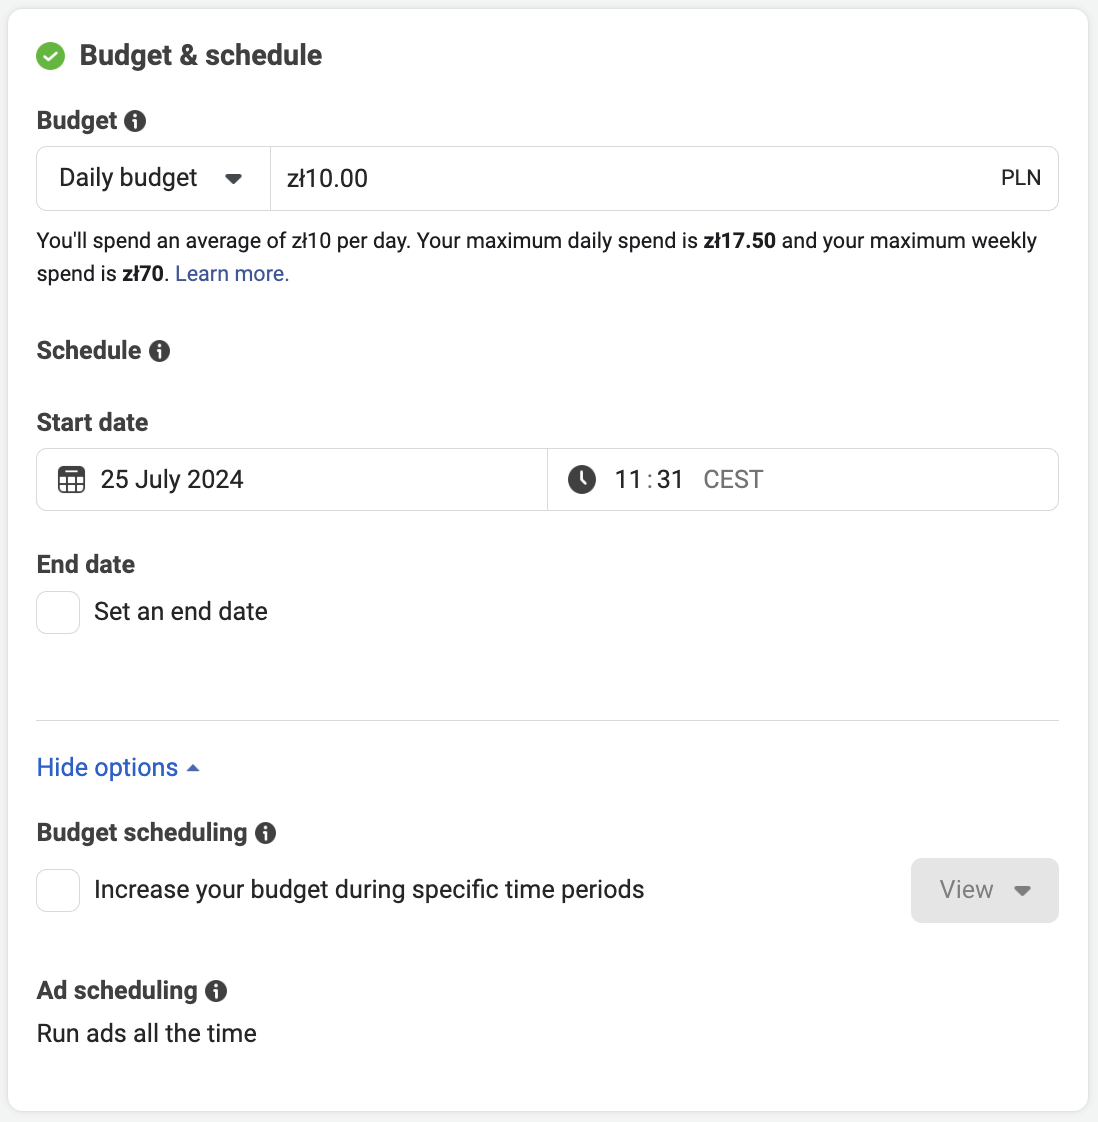Click the Run ads all the time text
This screenshot has height=1122, width=1098.
point(147,1034)
